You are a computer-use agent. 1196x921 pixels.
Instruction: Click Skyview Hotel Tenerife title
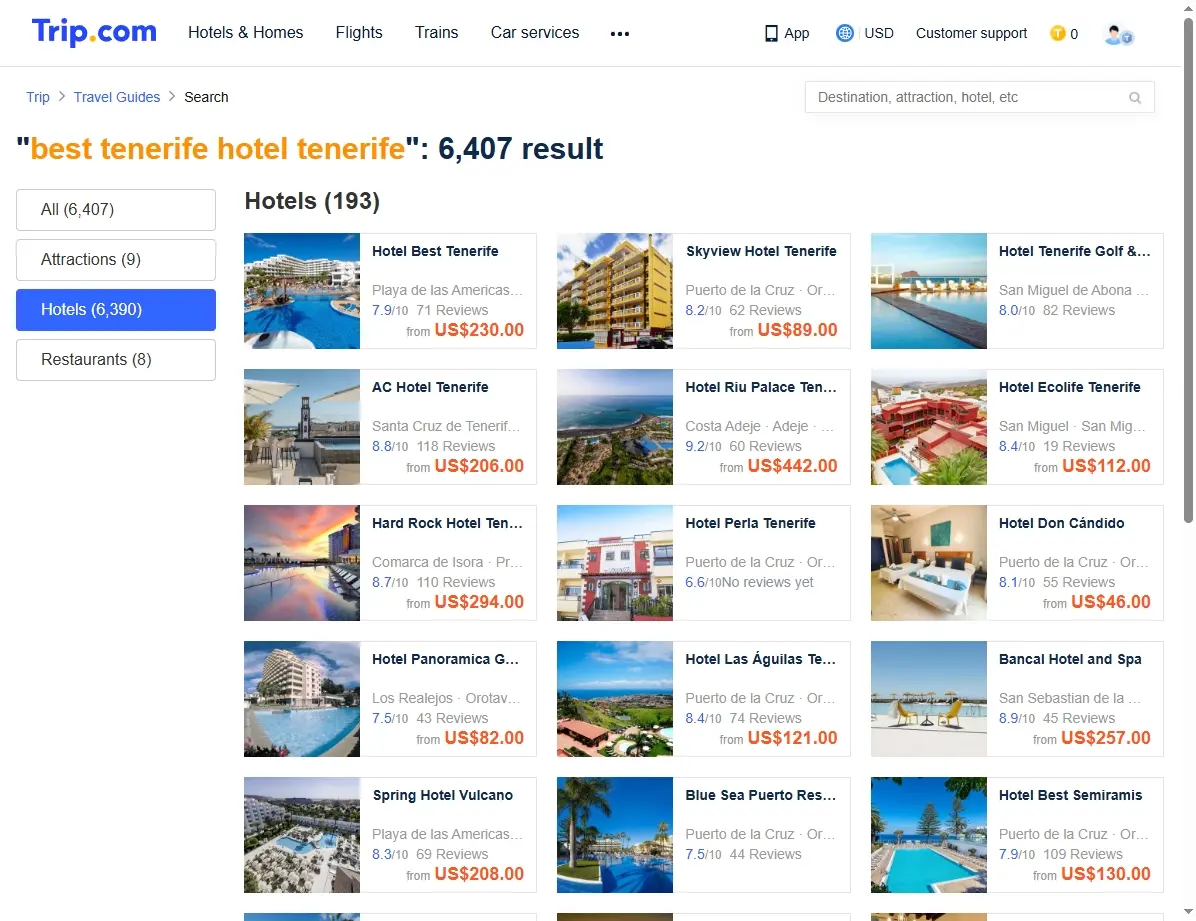(760, 251)
